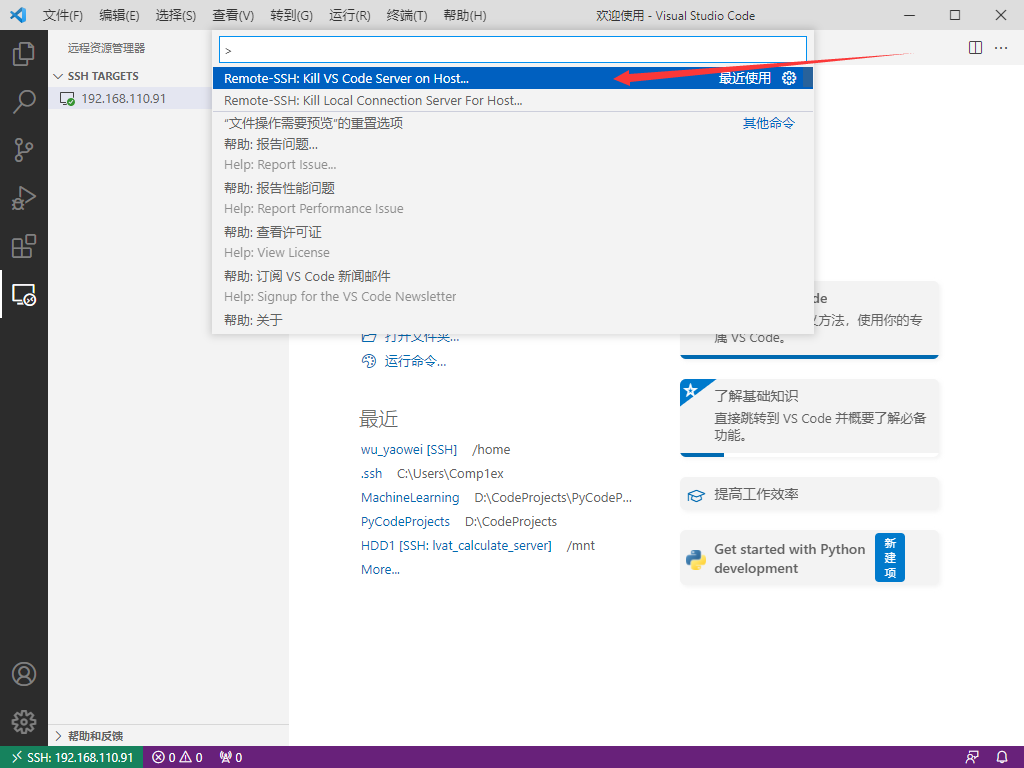The height and width of the screenshot is (768, 1024).
Task: Click the feedback icon in status bar
Action: click(x=972, y=757)
